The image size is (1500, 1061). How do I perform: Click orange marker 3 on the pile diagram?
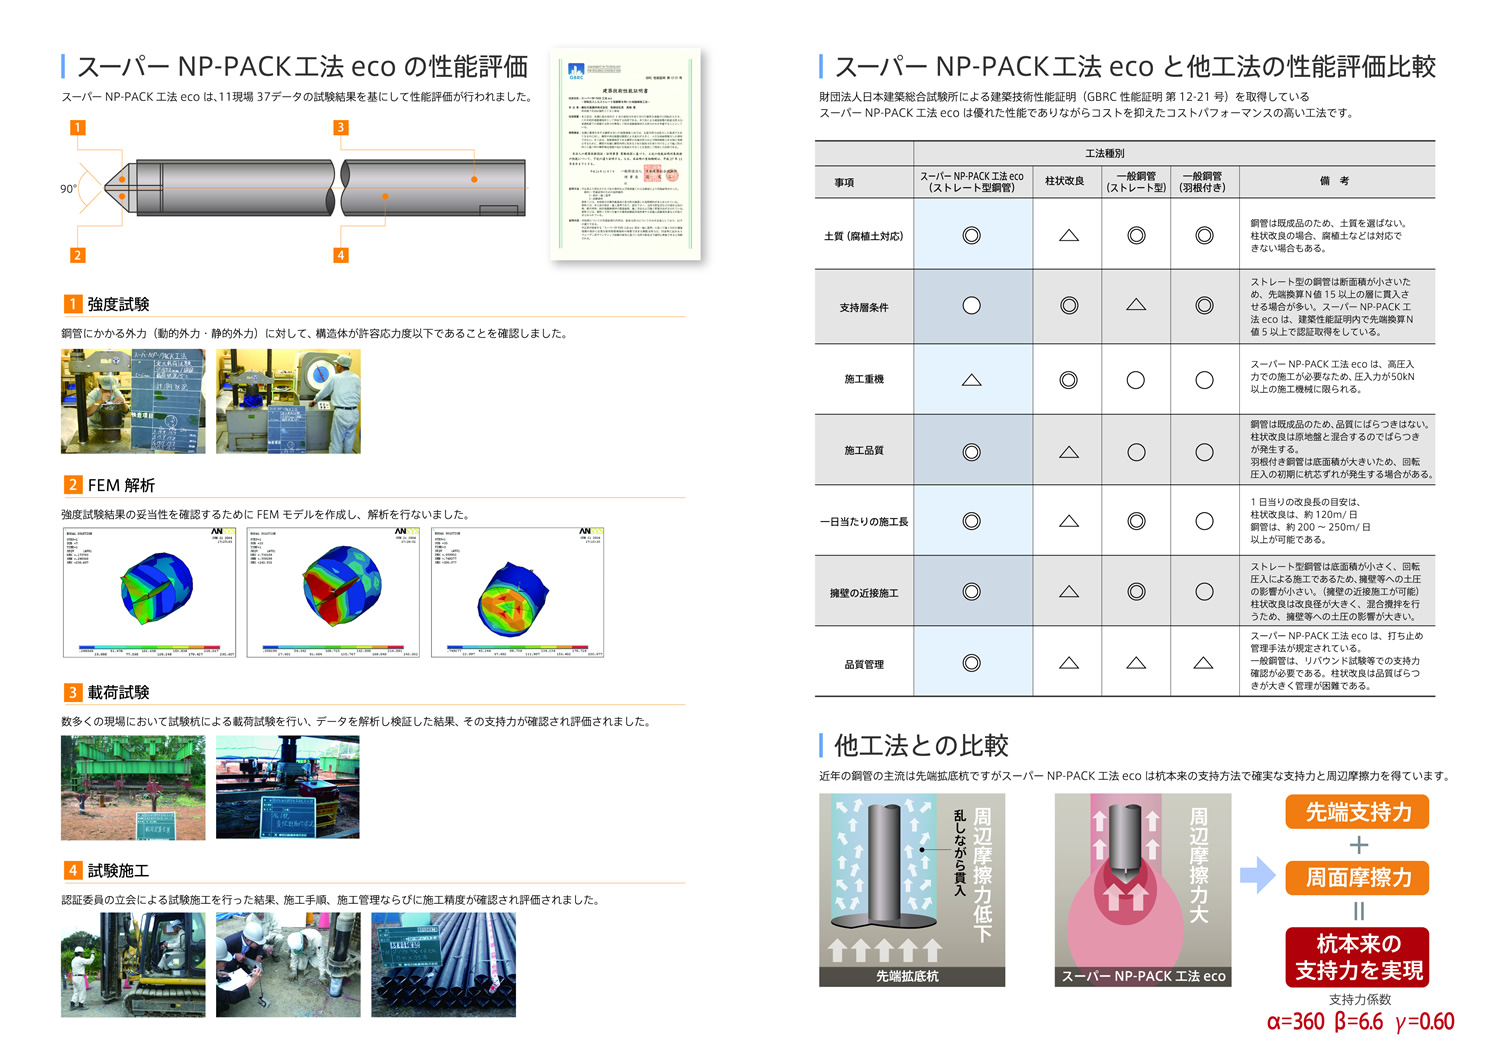click(x=341, y=127)
